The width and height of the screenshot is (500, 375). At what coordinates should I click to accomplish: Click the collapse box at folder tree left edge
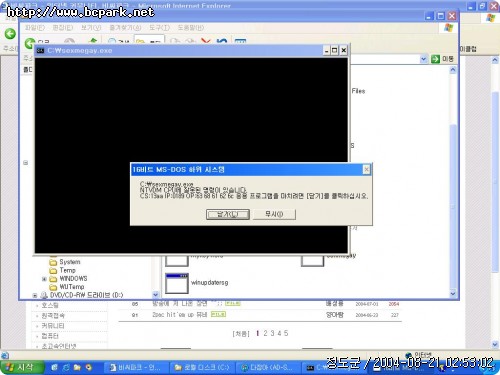pos(26,163)
